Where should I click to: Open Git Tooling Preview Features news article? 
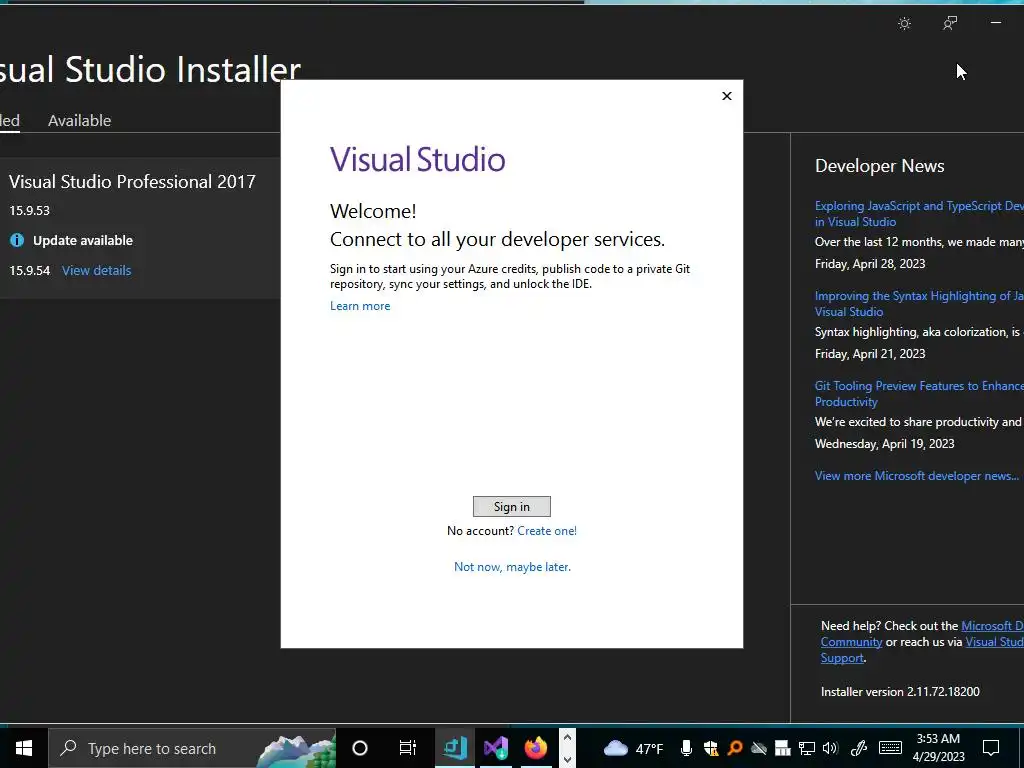click(x=919, y=394)
